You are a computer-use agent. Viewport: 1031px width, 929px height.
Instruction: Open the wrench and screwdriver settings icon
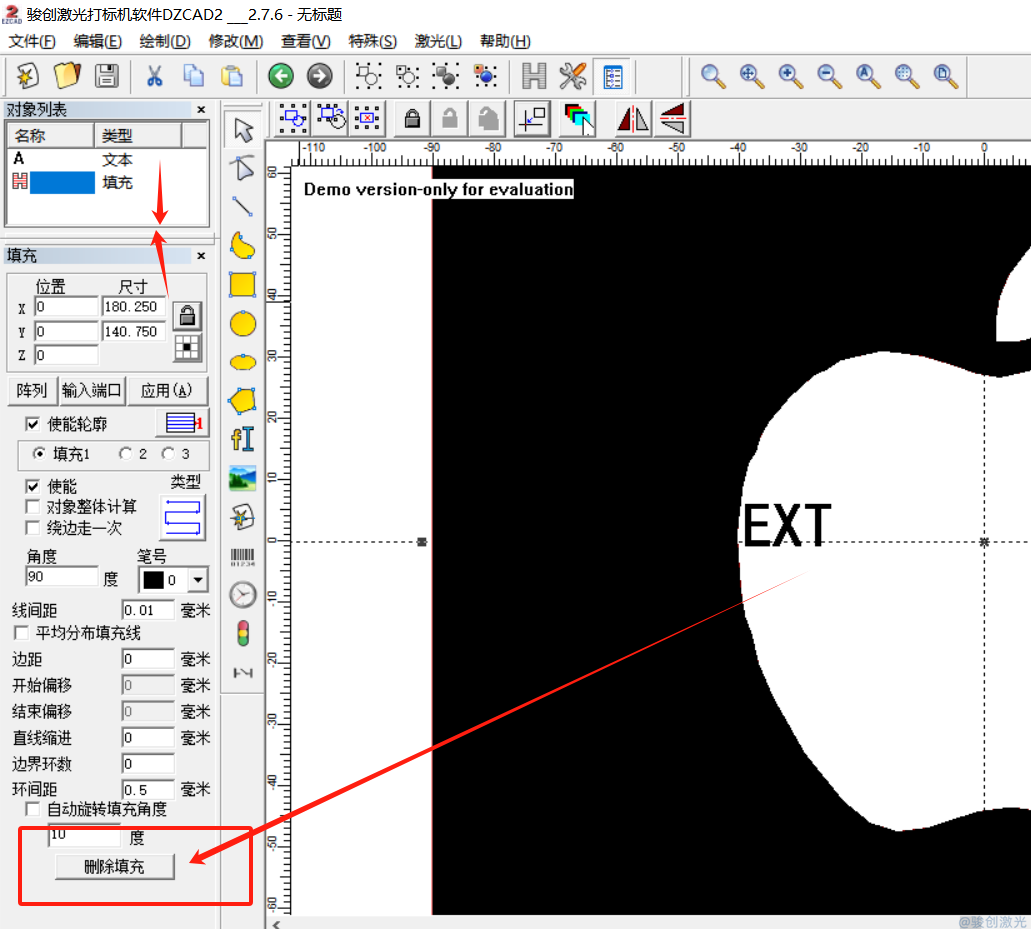tap(572, 76)
